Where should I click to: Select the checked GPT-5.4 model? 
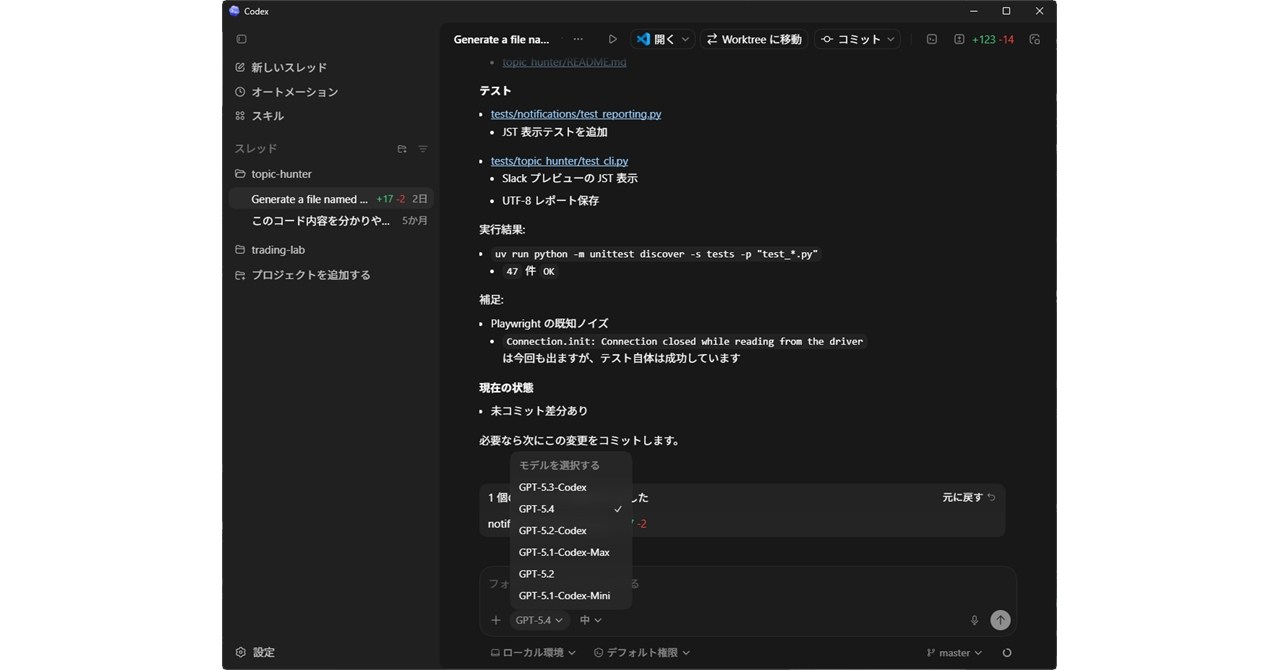click(x=571, y=509)
